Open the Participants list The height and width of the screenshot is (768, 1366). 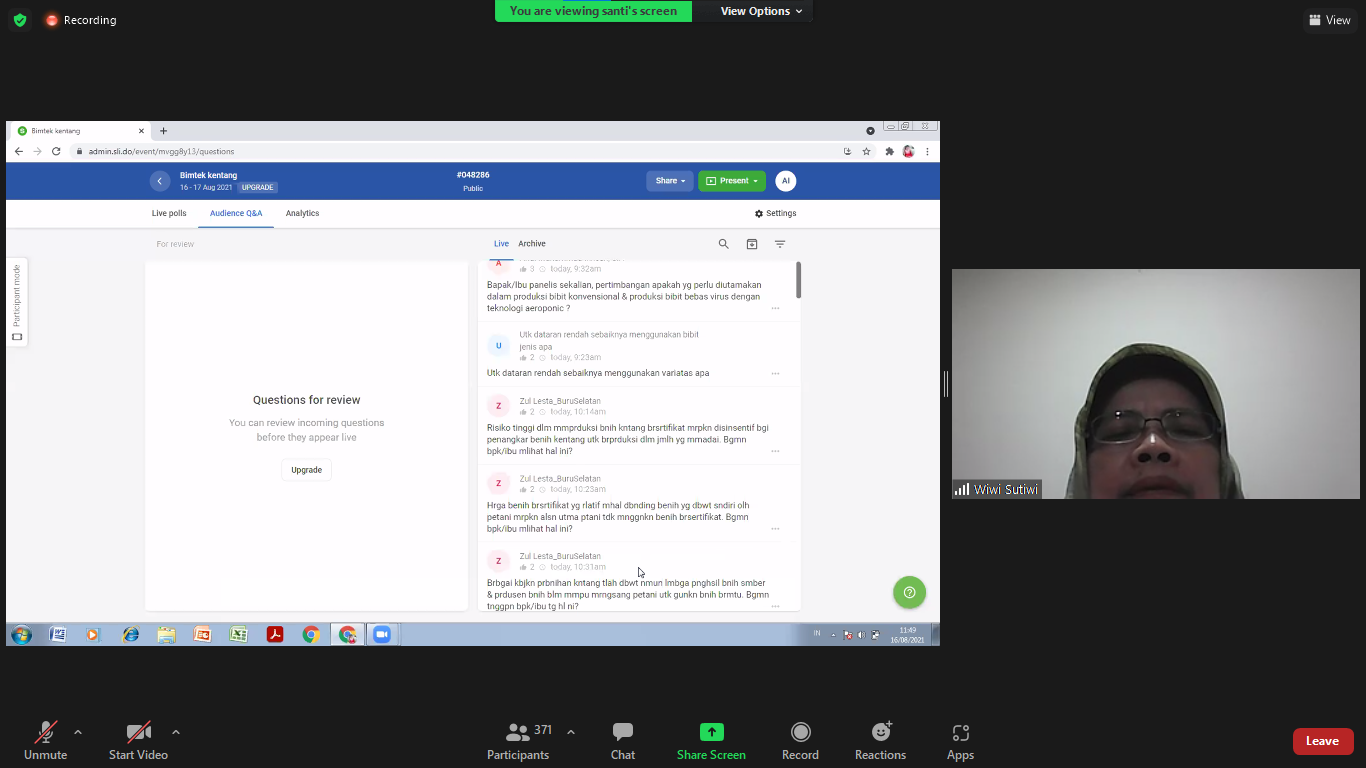[518, 741]
